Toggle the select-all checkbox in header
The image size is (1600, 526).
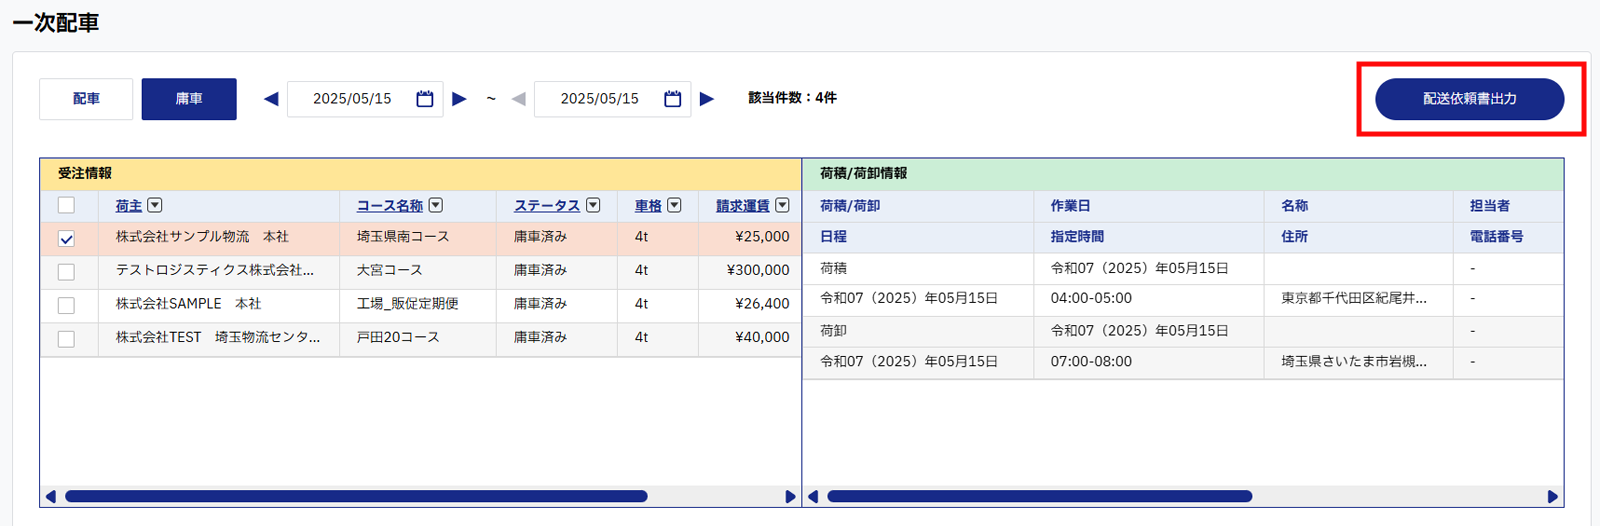point(66,206)
